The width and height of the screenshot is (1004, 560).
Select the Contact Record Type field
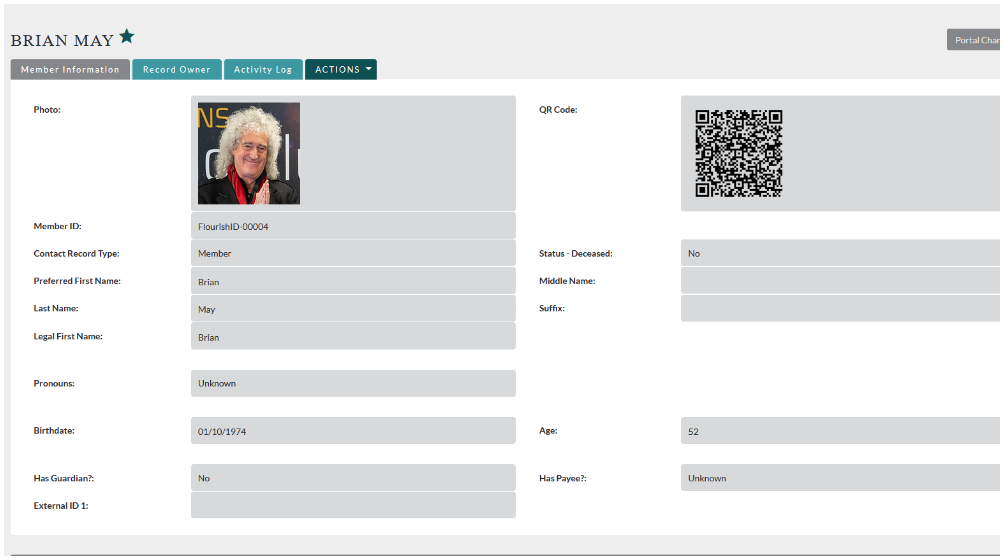click(x=353, y=254)
